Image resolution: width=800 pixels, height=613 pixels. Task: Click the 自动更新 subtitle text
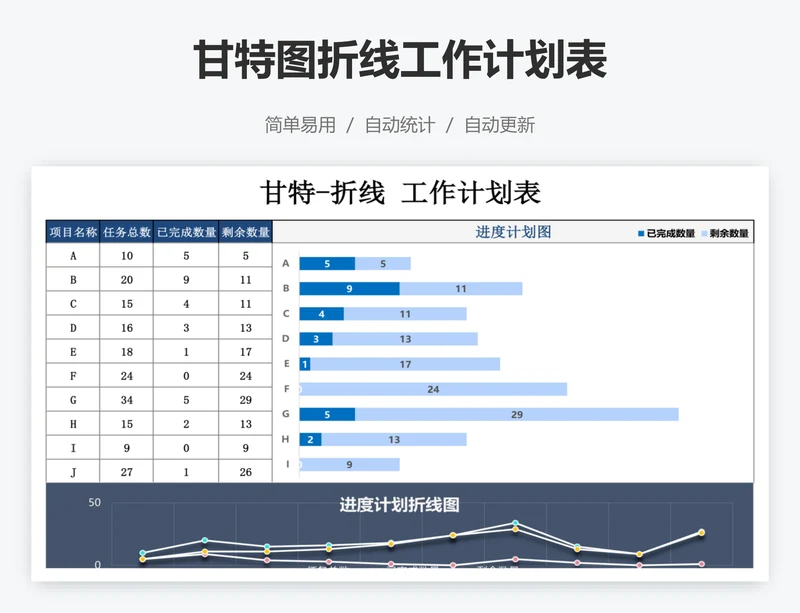click(499, 125)
